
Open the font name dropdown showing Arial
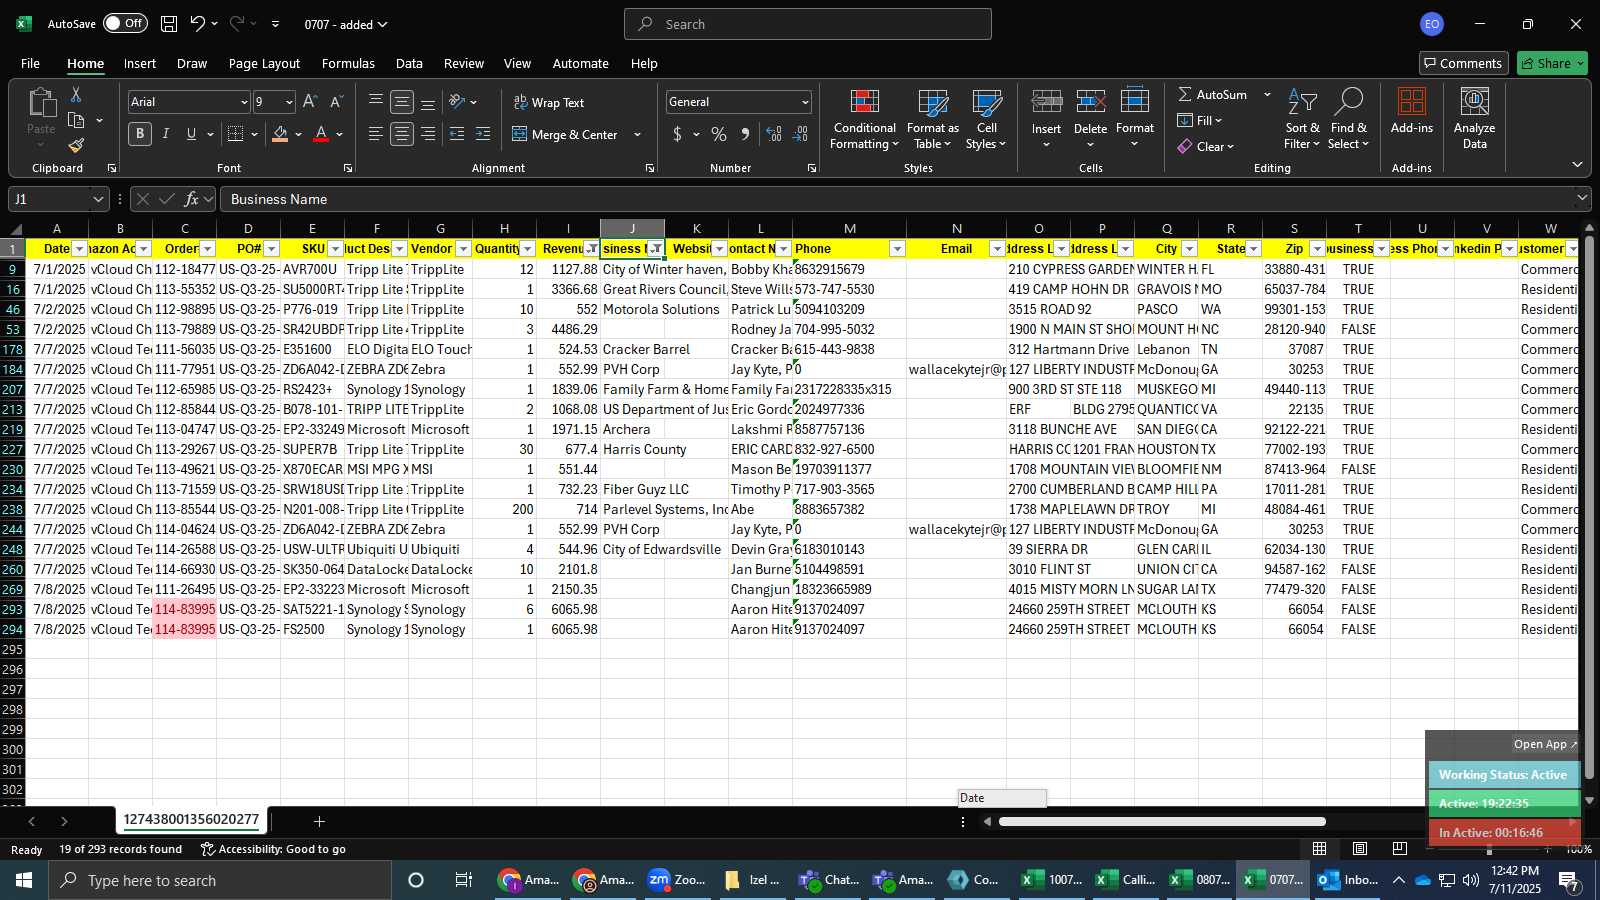pyautogui.click(x=243, y=102)
